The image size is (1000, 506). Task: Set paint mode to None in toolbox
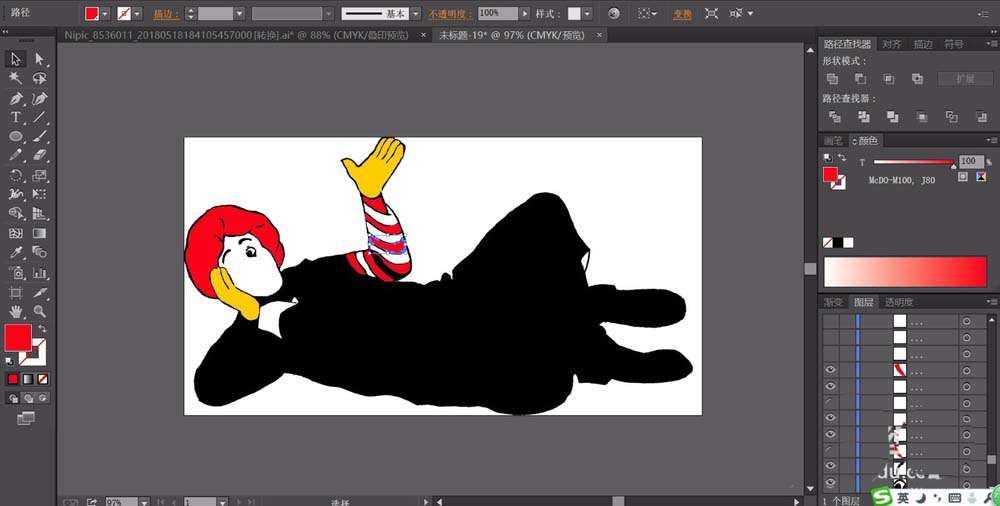43,379
